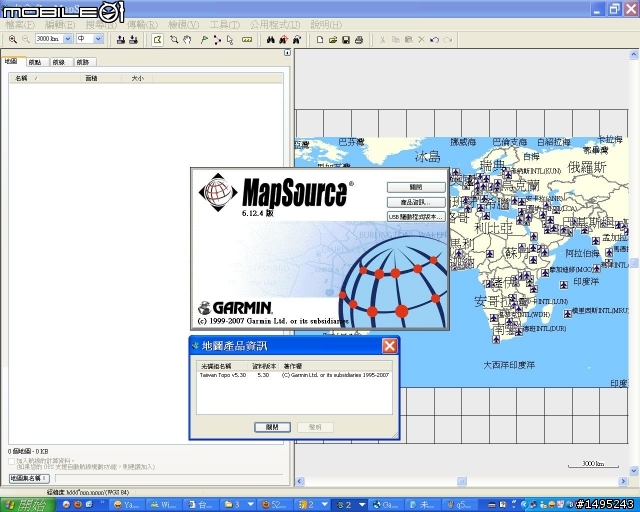Close the 地圖產品資訊 dialog with red X
The image size is (640, 512).
tap(389, 346)
